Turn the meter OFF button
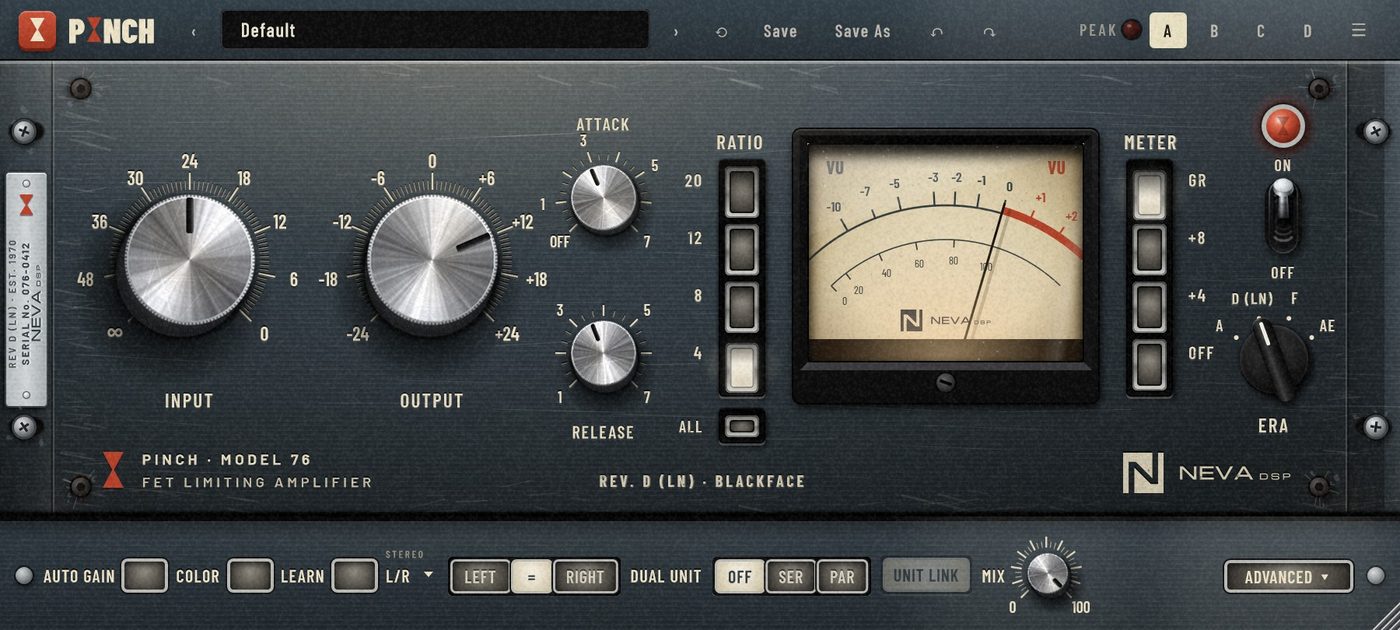This screenshot has height=630, width=1400. click(1150, 364)
